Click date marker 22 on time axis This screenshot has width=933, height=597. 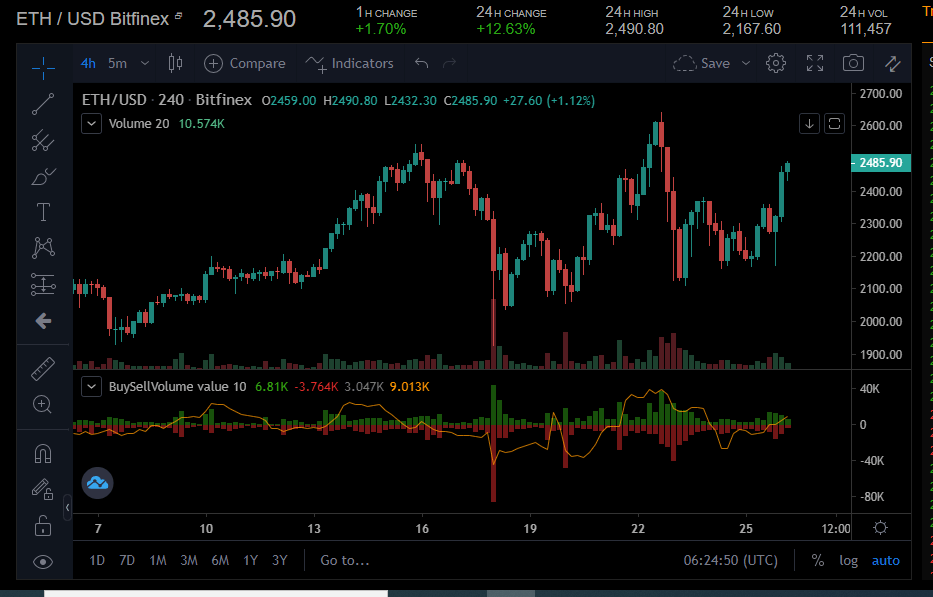pos(638,529)
